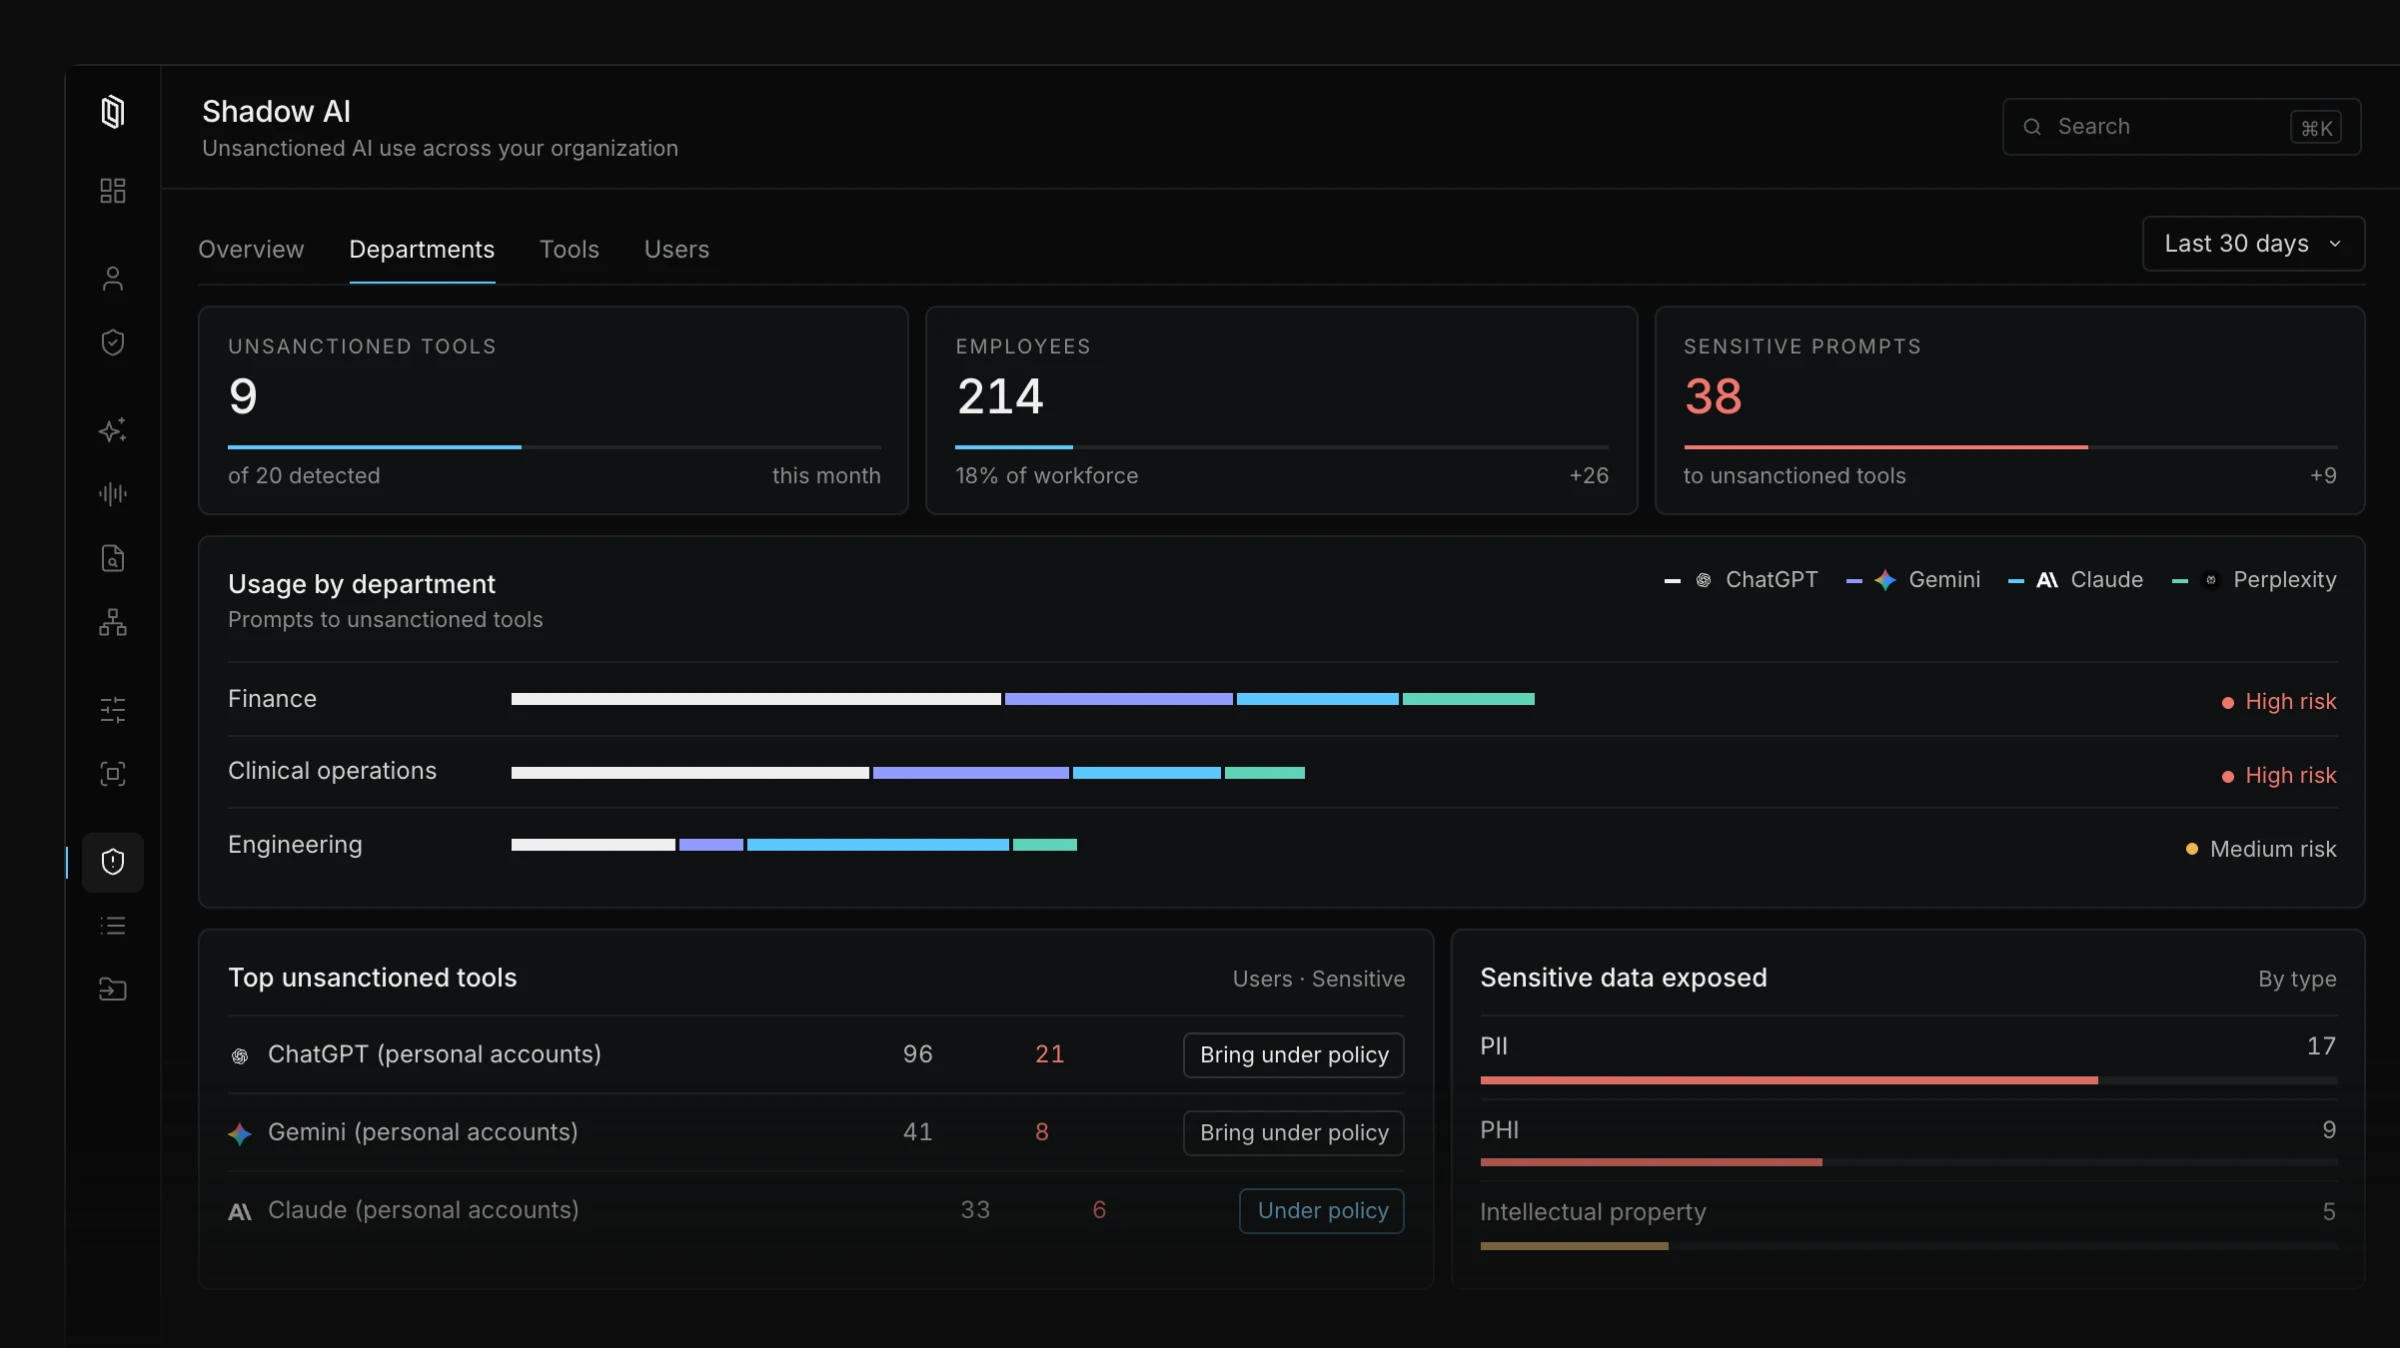This screenshot has height=1348, width=2400.
Task: Click the Finance usage bar
Action: (1022, 698)
